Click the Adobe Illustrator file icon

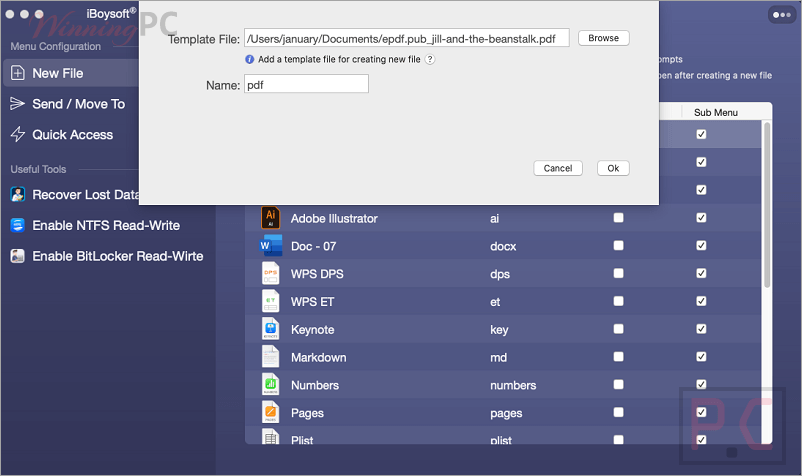(271, 218)
